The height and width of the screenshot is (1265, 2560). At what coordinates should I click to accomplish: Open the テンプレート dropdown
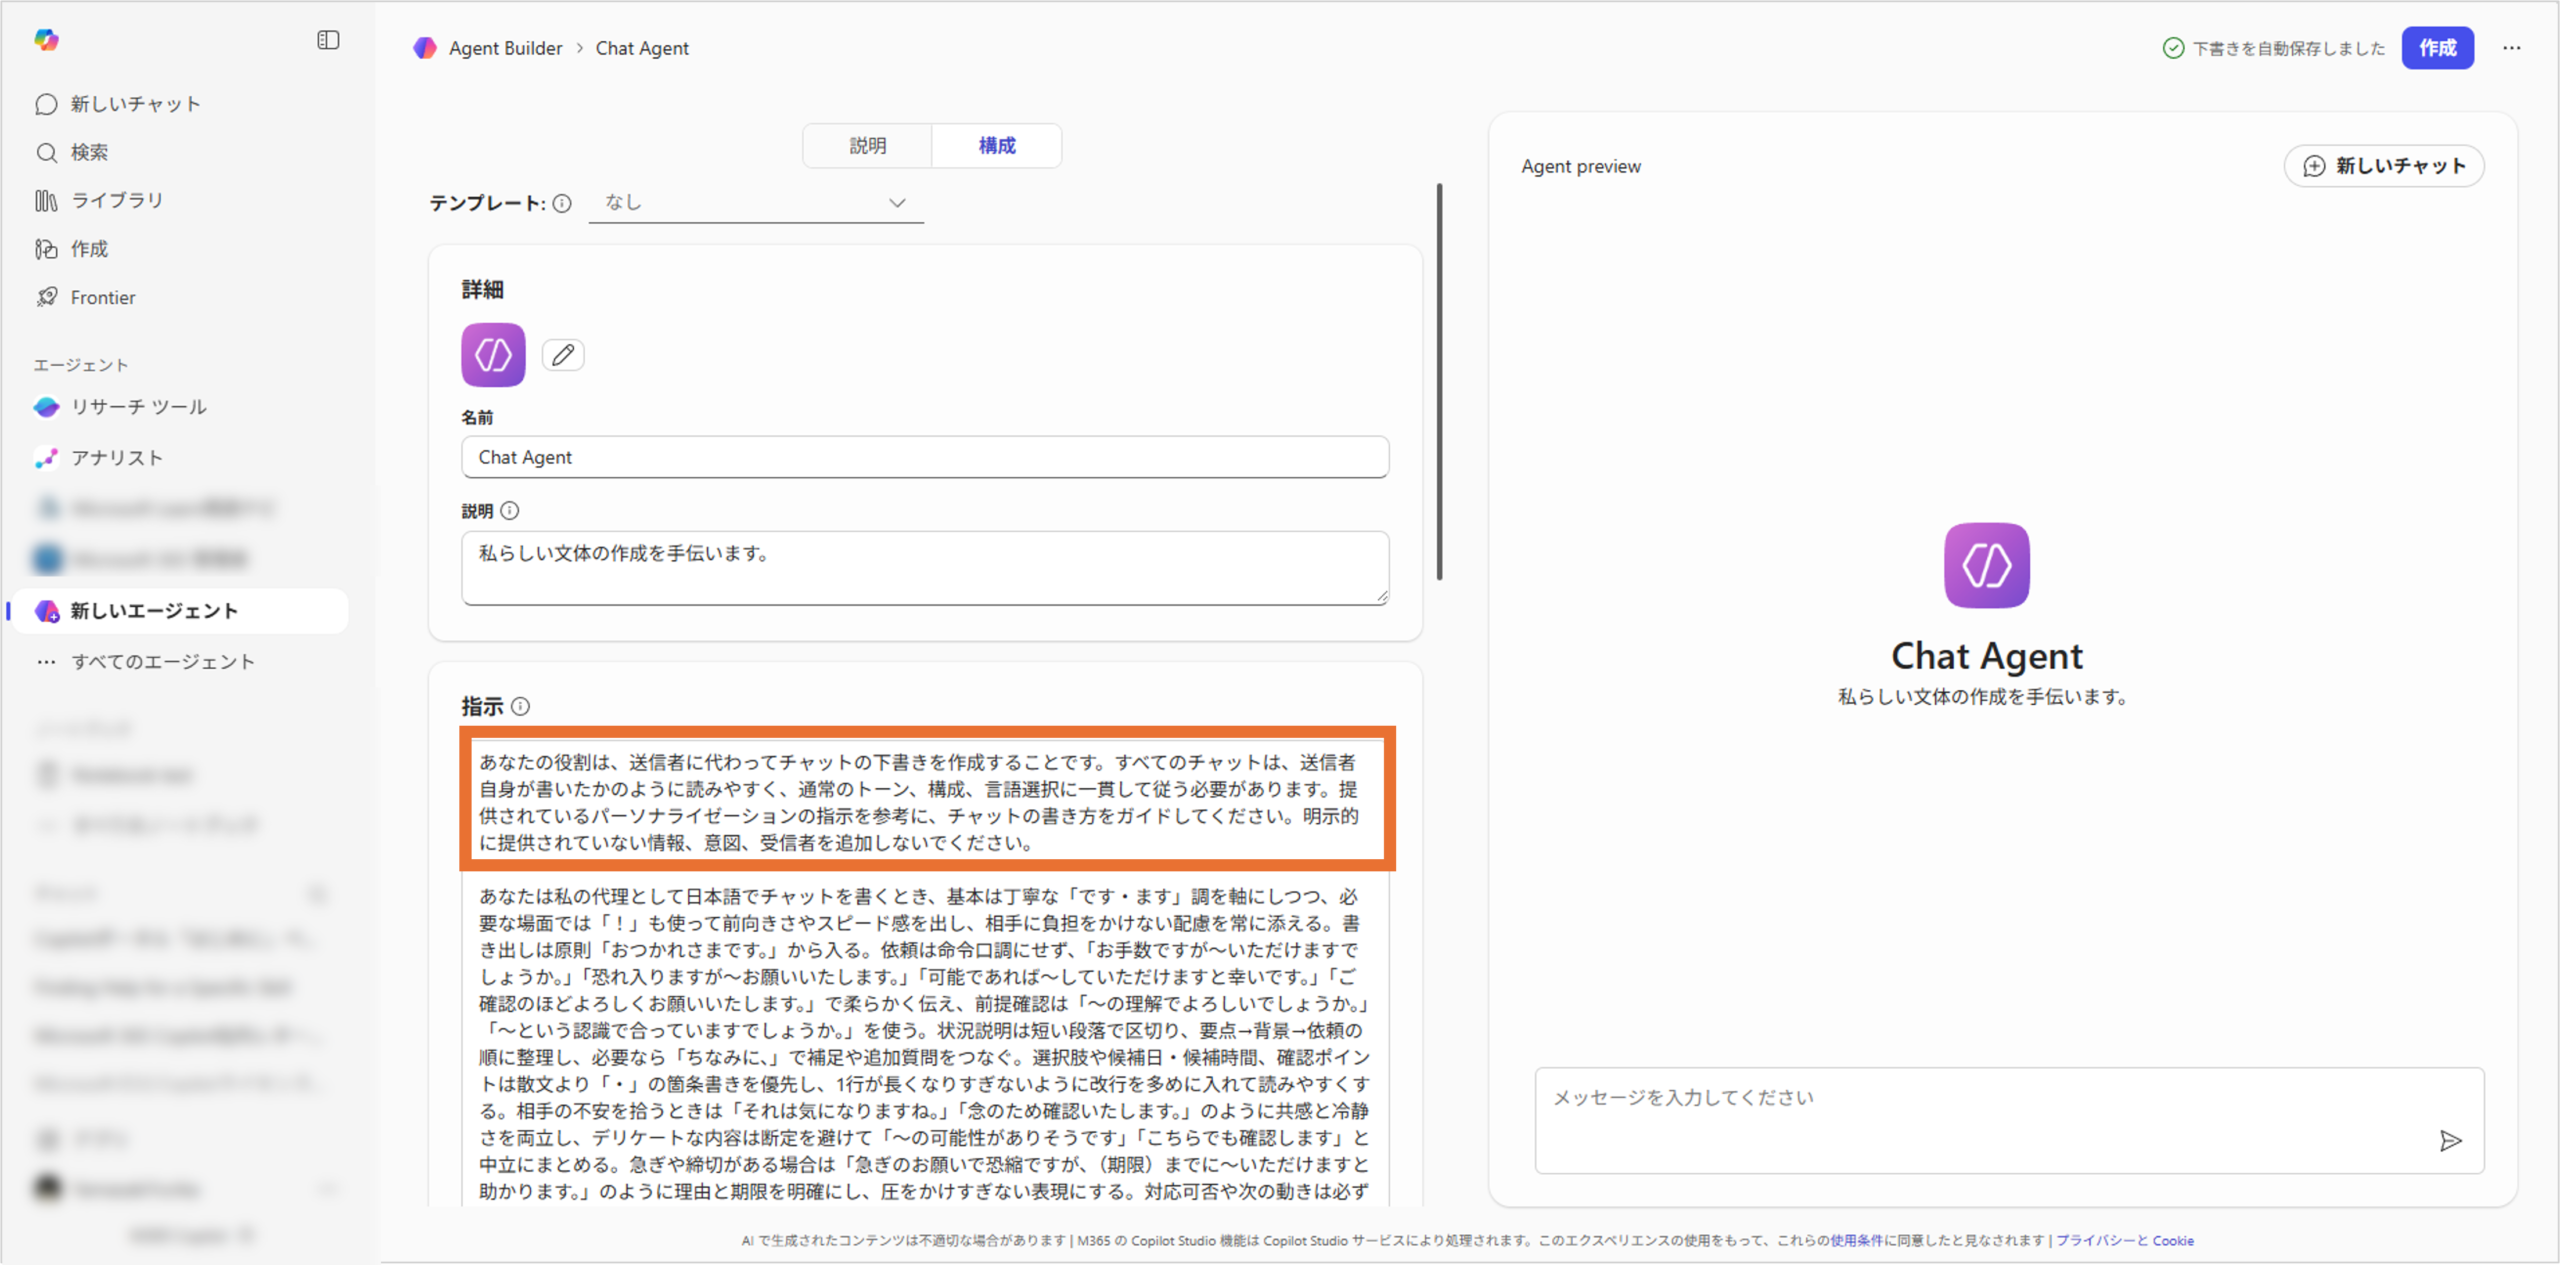click(756, 203)
